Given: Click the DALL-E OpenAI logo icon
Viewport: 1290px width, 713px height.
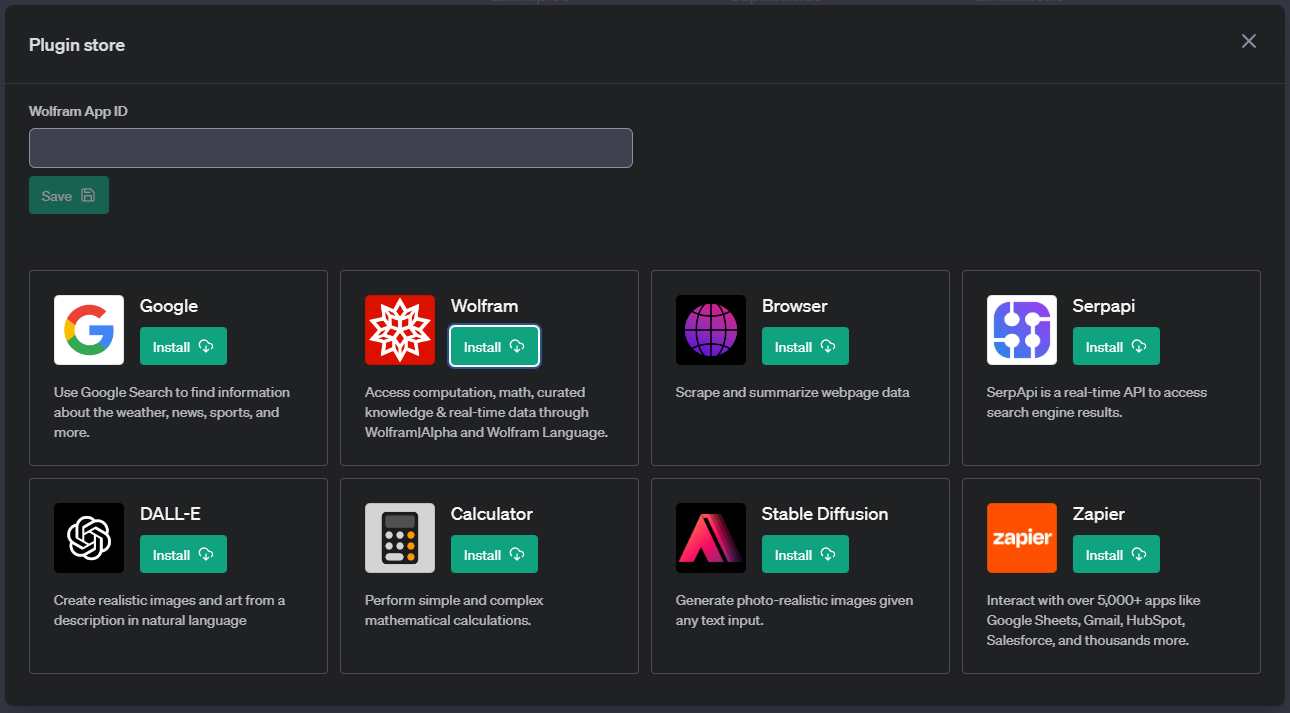Looking at the screenshot, I should click(x=89, y=538).
